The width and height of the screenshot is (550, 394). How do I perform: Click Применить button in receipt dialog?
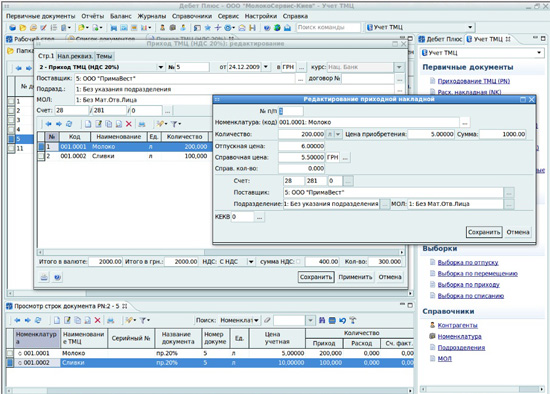point(355,277)
